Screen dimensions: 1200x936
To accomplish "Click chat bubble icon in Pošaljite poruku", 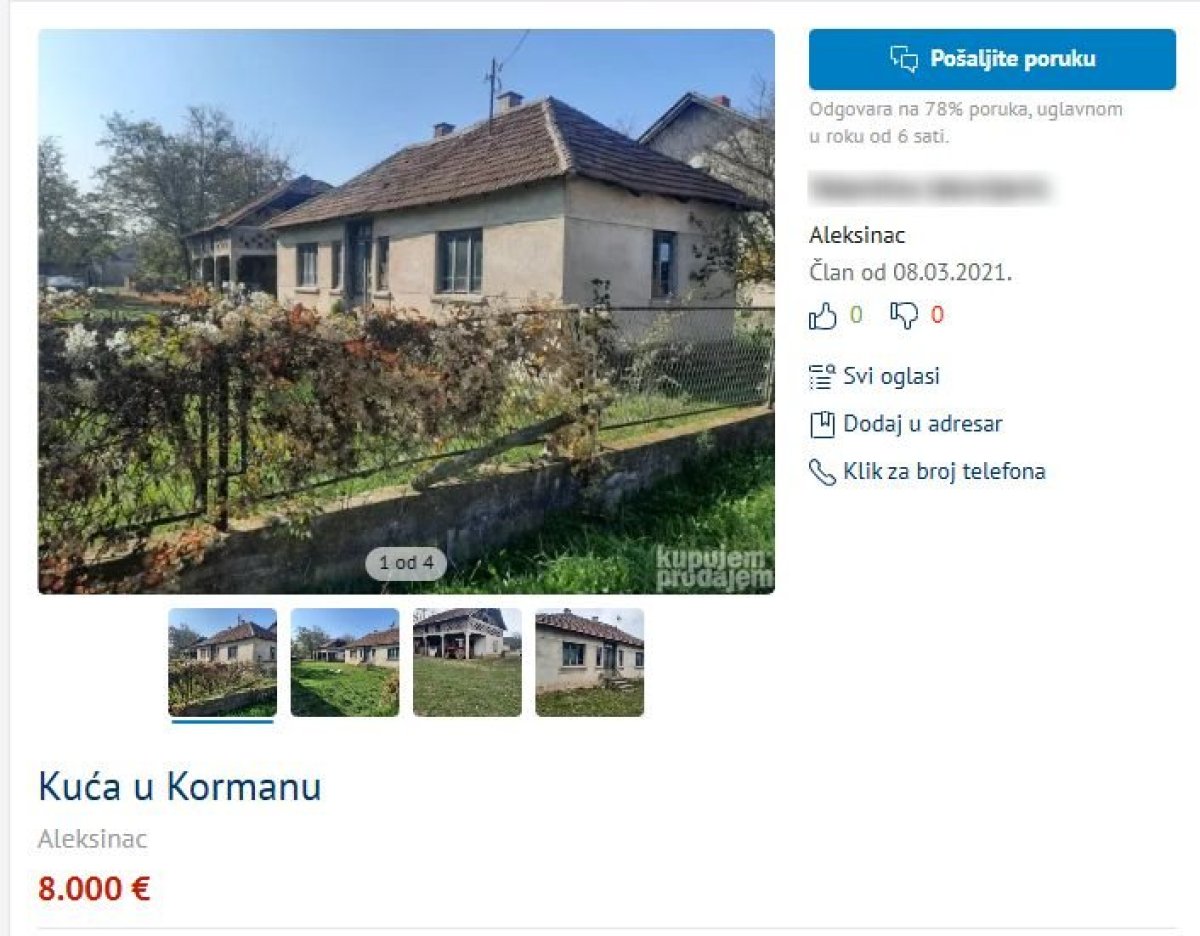I will pyautogui.click(x=904, y=59).
